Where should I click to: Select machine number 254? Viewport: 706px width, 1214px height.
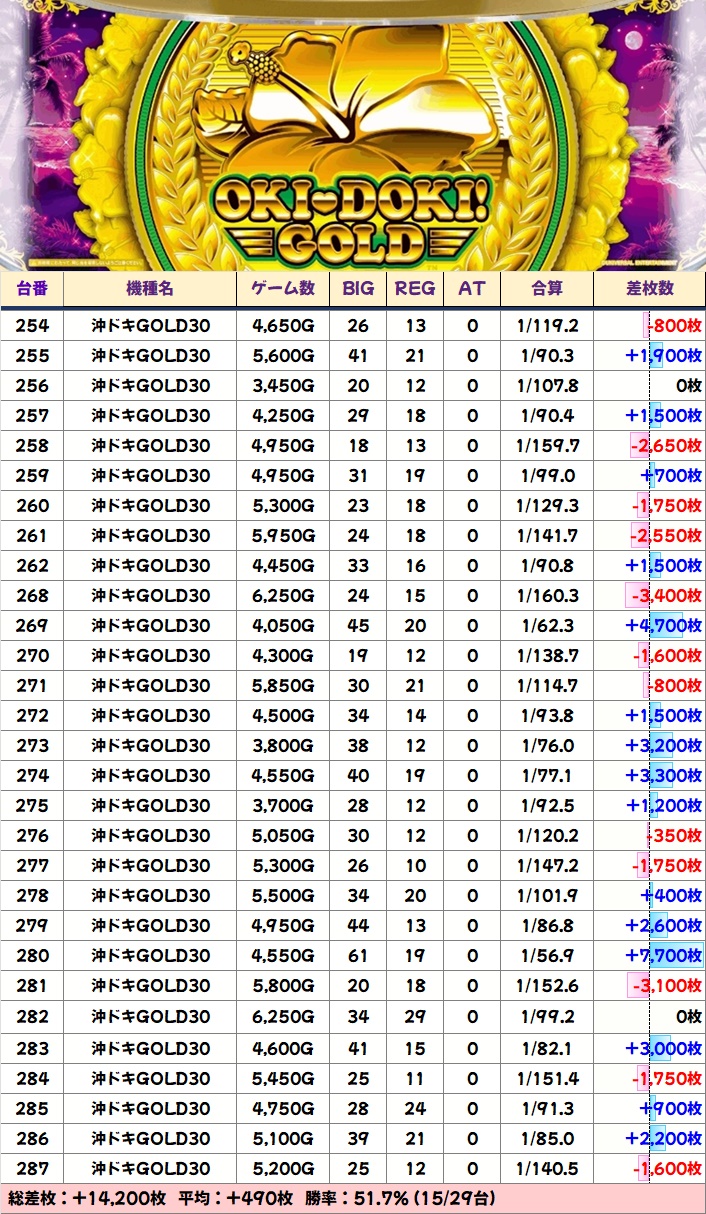click(32, 326)
